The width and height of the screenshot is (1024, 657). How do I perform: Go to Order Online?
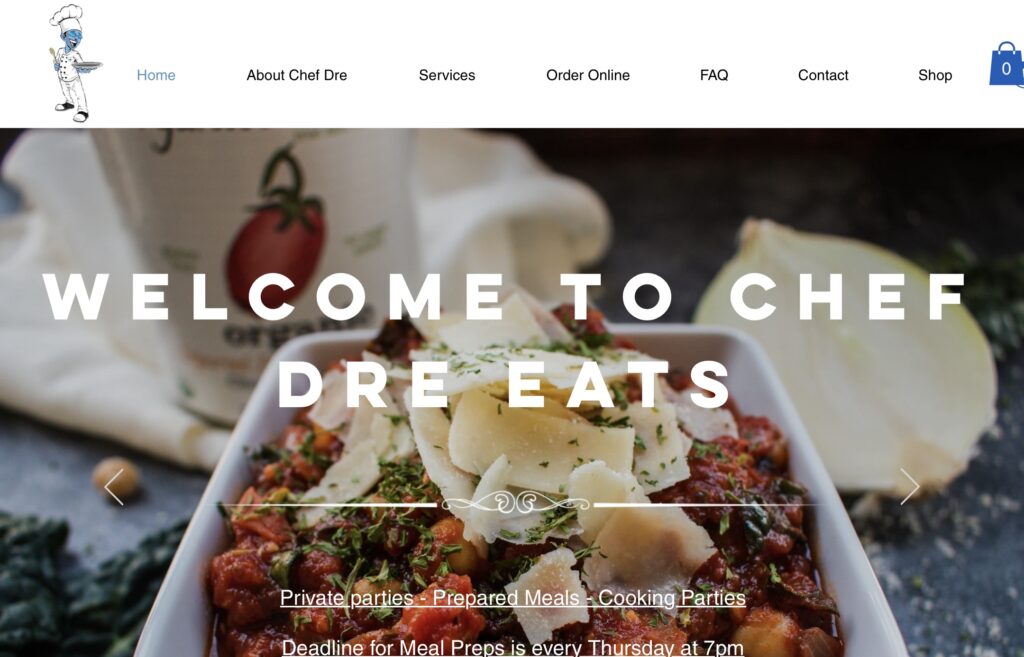point(588,75)
